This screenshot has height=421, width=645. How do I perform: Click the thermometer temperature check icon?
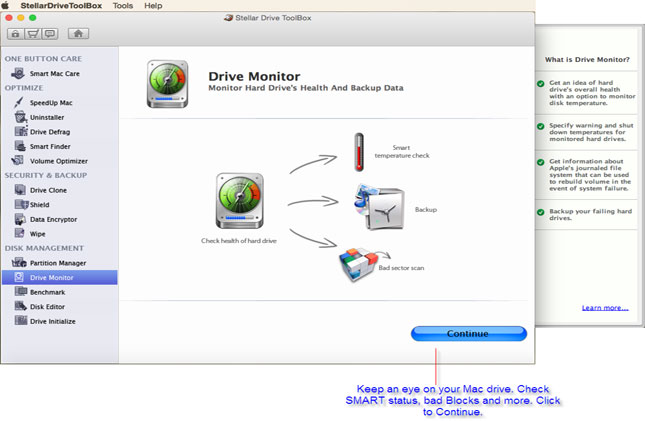click(x=359, y=152)
